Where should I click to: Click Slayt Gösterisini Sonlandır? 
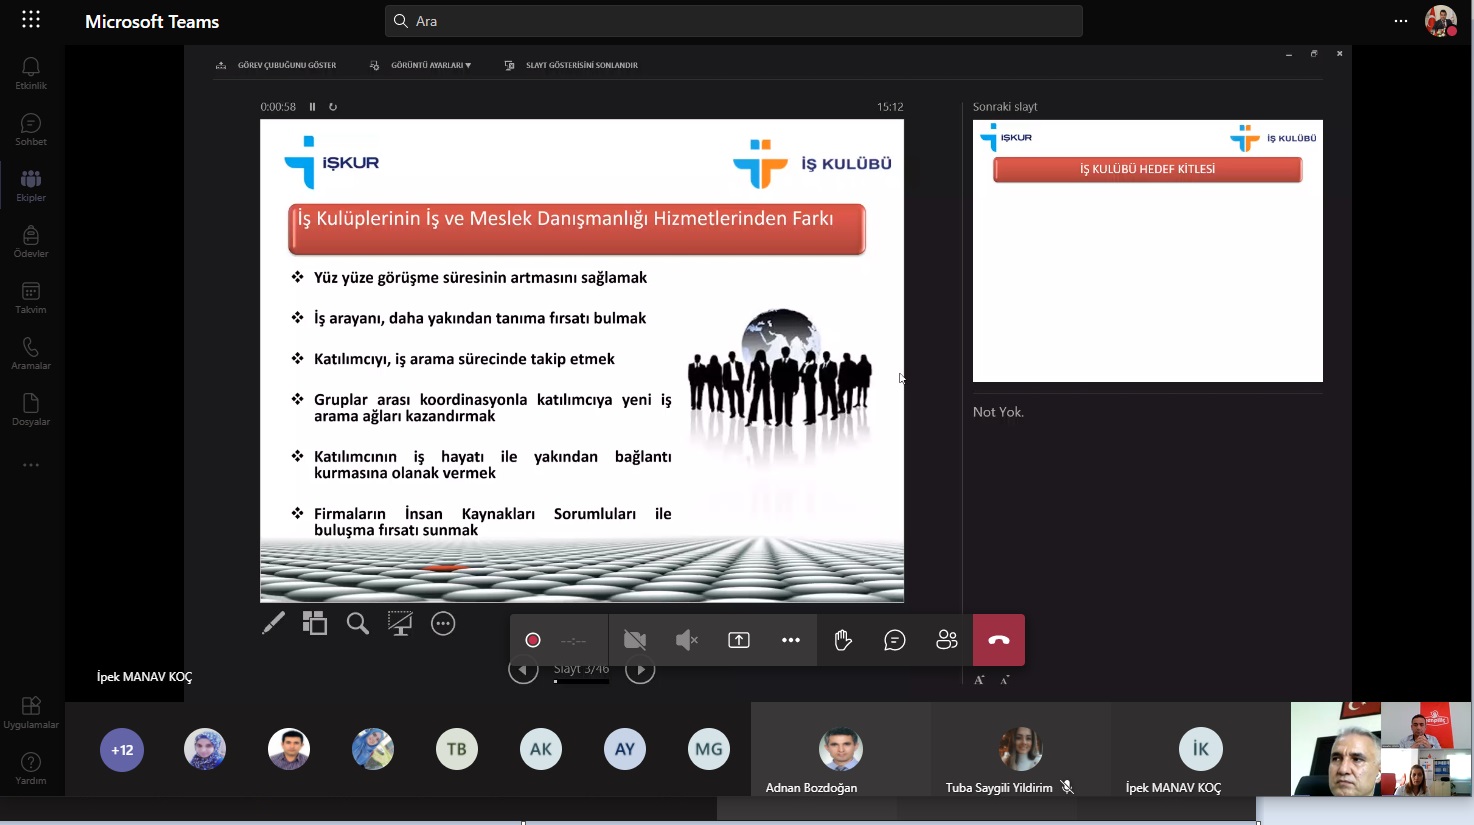(x=571, y=65)
